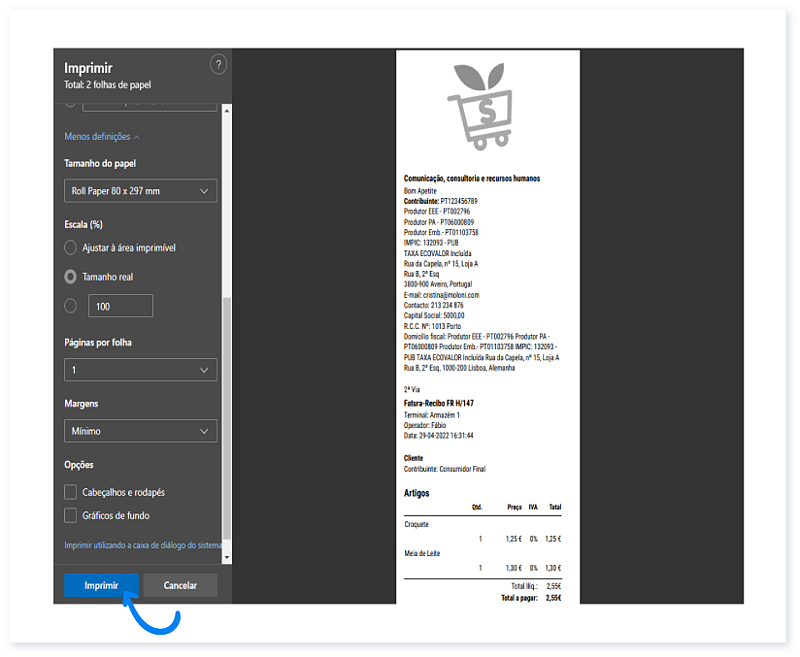The height and width of the screenshot is (657, 800).
Task: Select the Tamanho real radio button
Action: [x=71, y=277]
